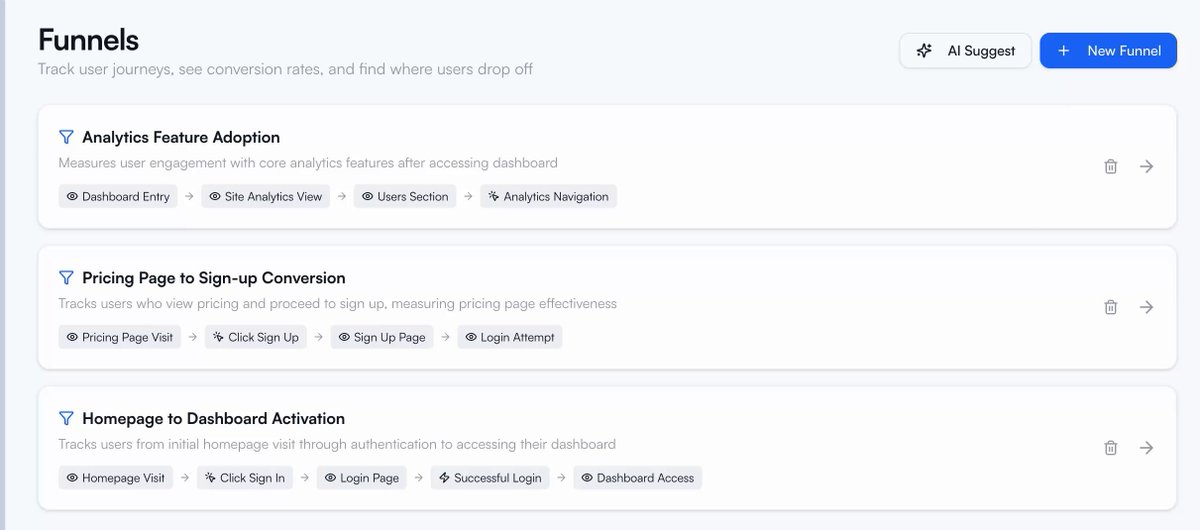The height and width of the screenshot is (530, 1200).
Task: Click the Successful Login step chip
Action: 490,478
